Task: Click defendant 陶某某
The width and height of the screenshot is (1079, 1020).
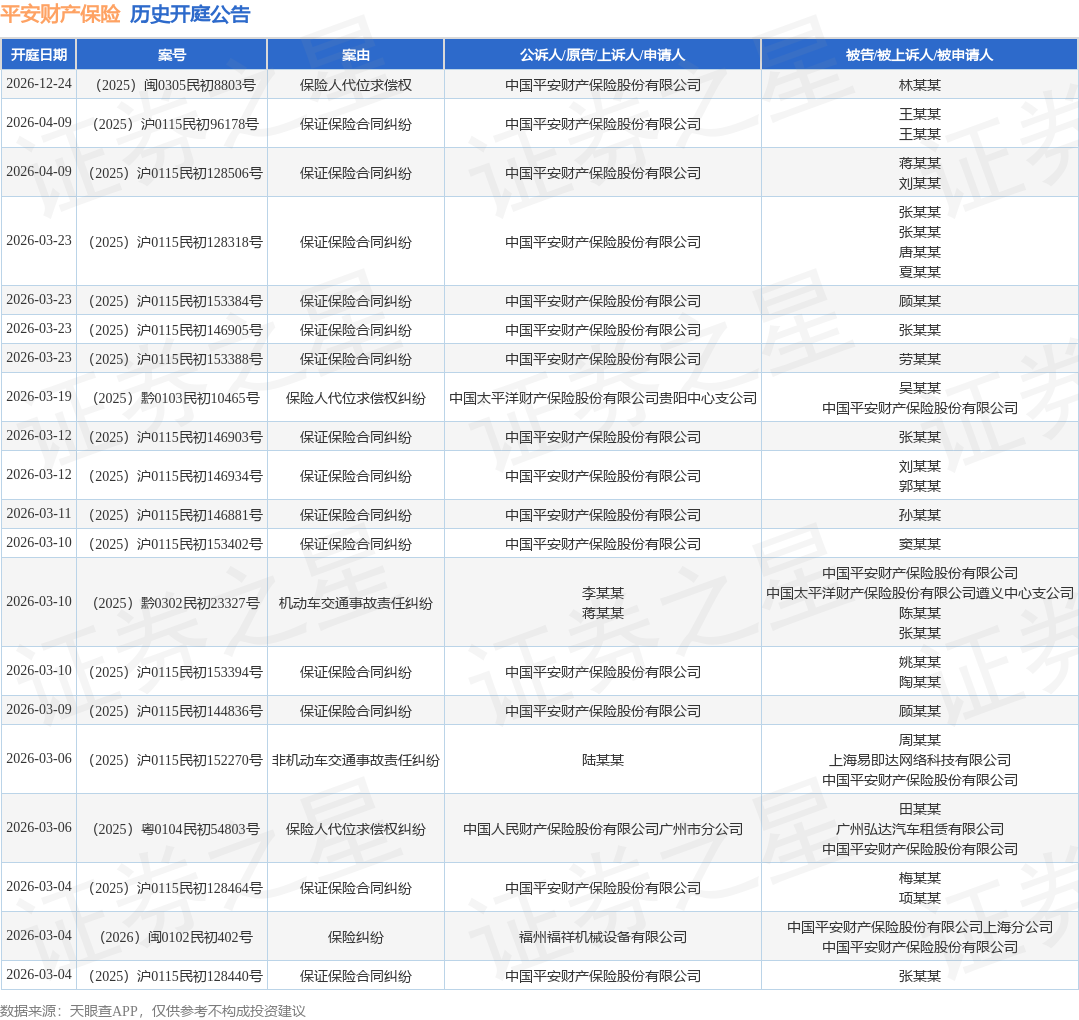Action: 919,681
